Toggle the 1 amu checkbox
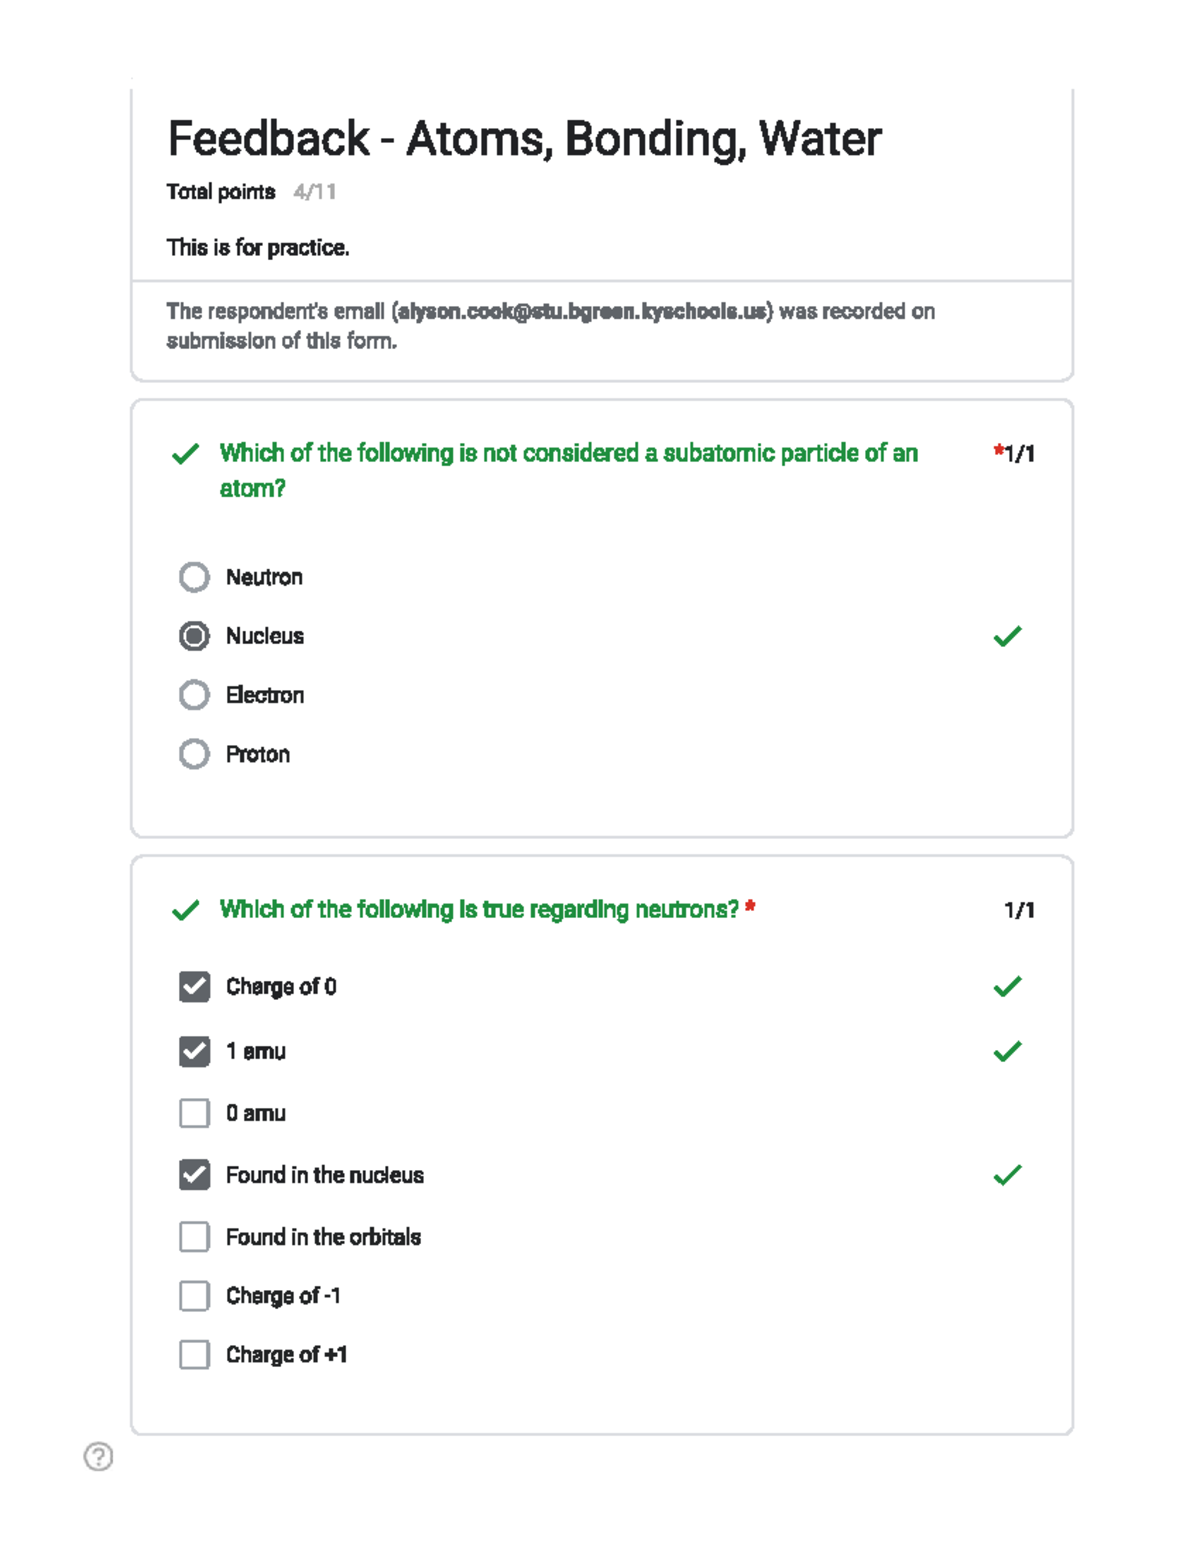The height and width of the screenshot is (1553, 1200). click(194, 1052)
